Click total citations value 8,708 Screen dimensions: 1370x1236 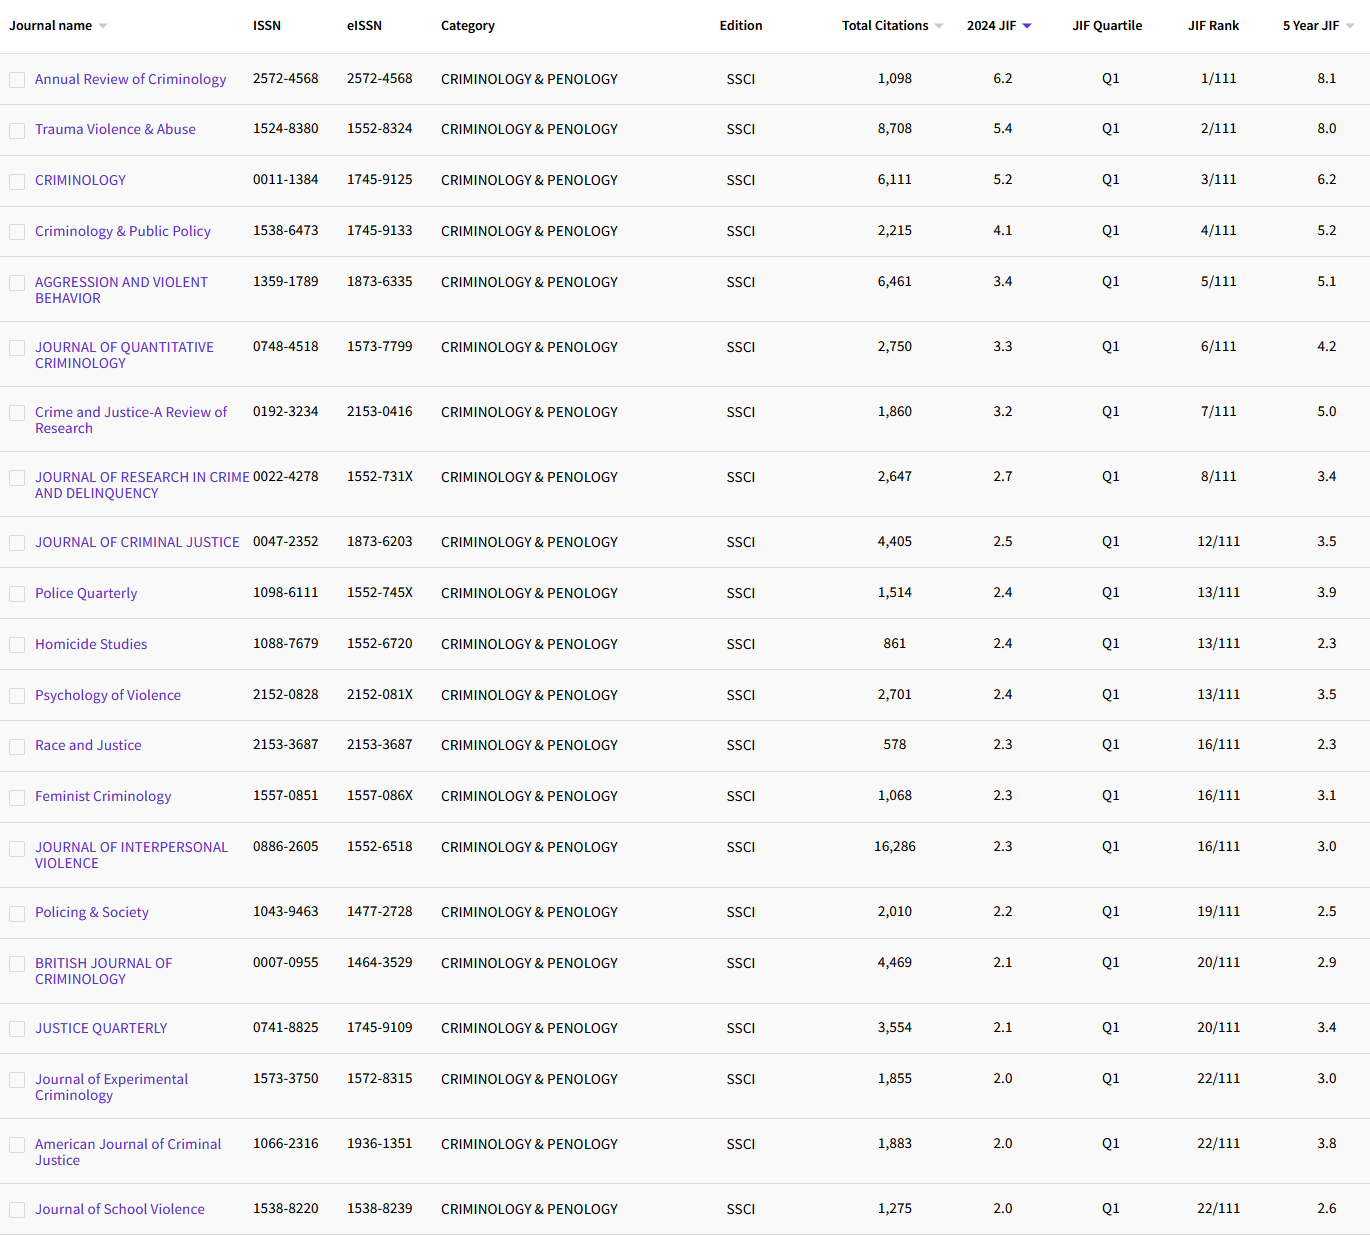pos(895,128)
